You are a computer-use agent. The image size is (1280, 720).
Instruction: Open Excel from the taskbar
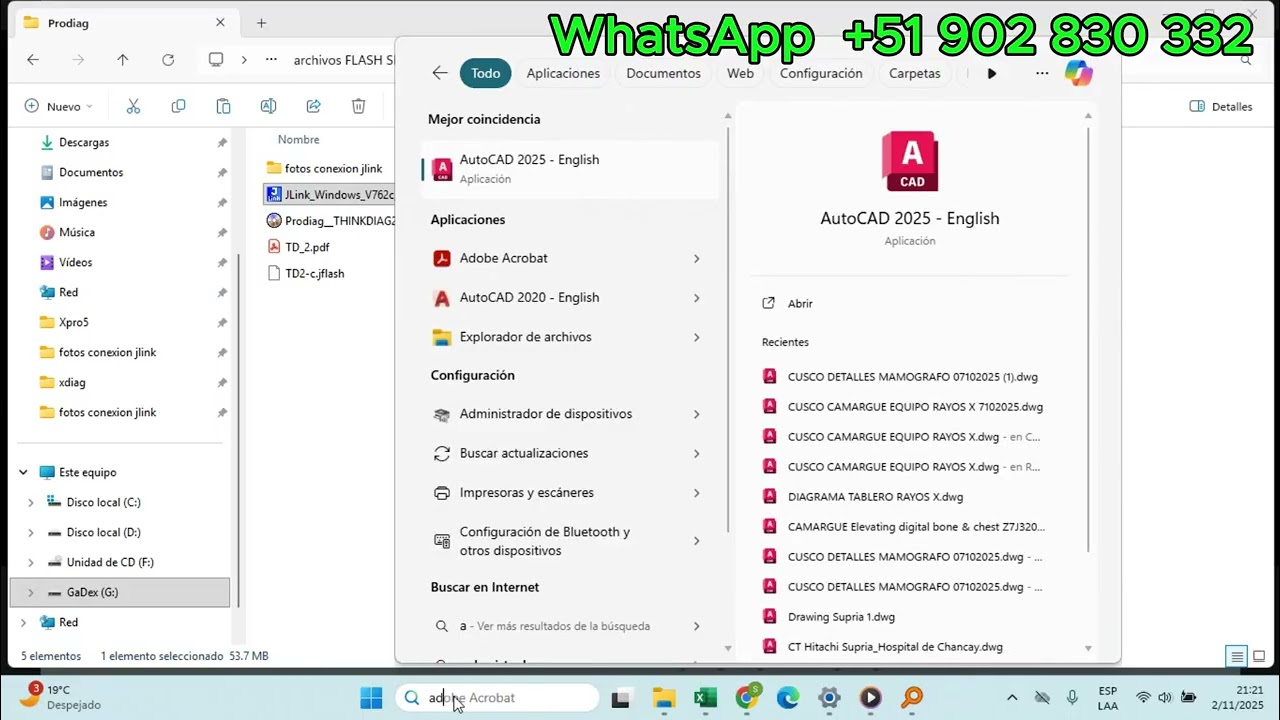pyautogui.click(x=706, y=698)
